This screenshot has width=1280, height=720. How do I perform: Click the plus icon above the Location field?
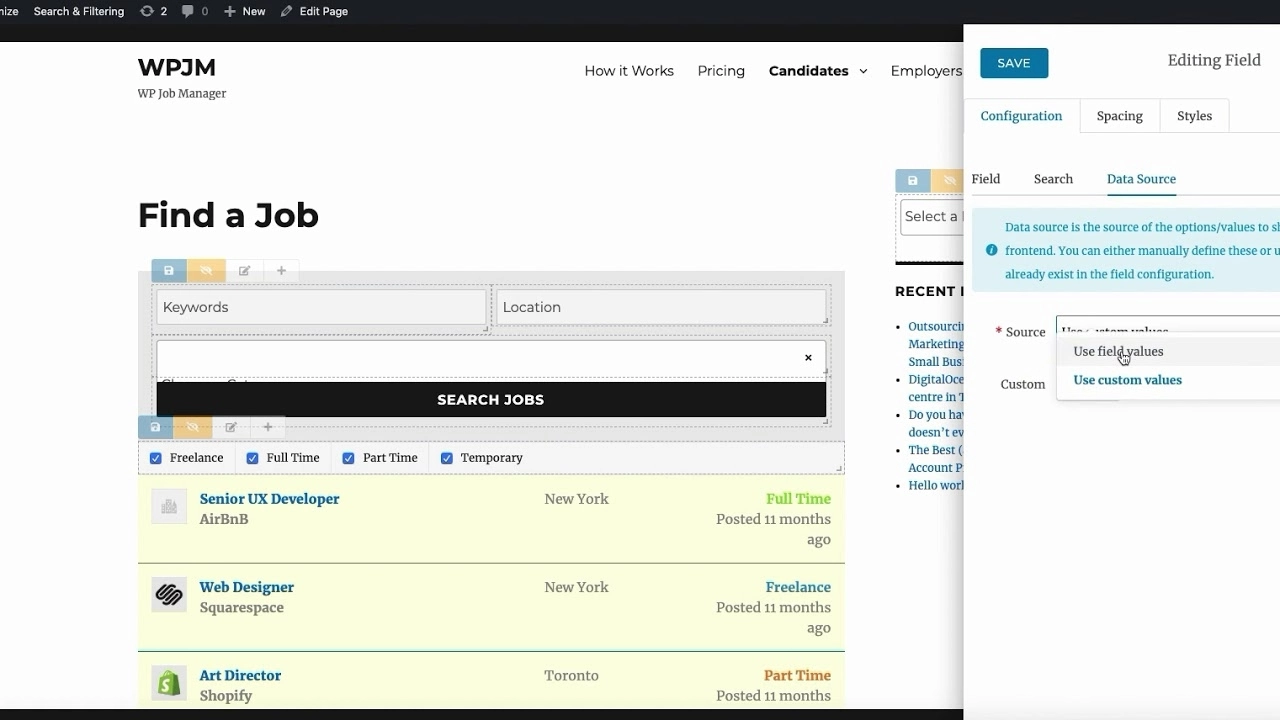coord(281,271)
